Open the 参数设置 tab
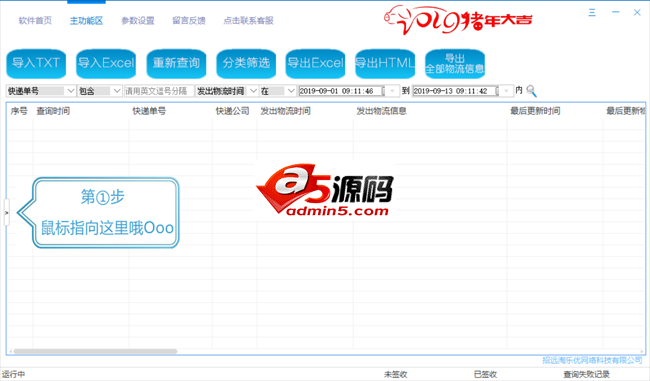This screenshot has width=650, height=381. click(x=138, y=21)
